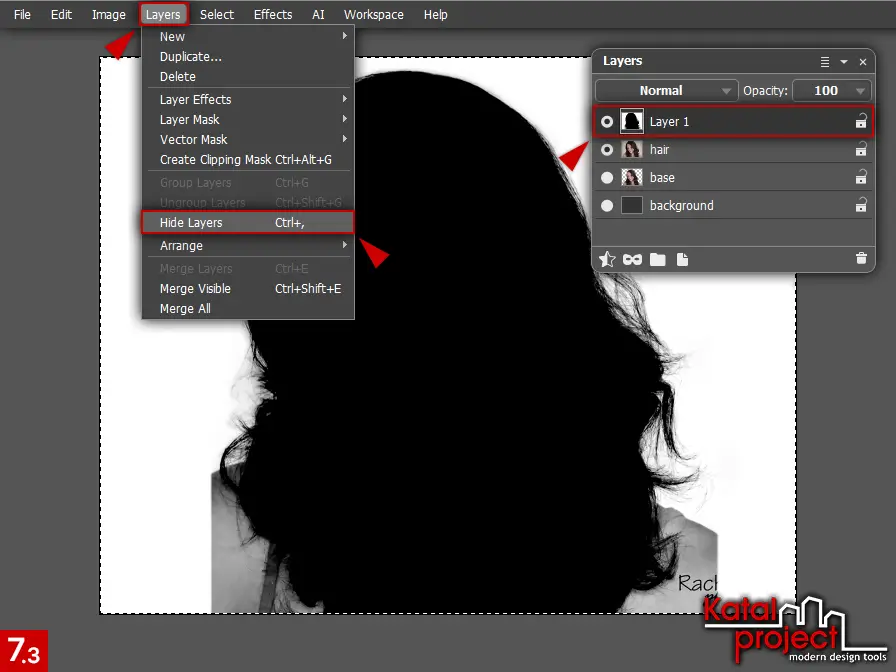Unlock the background layer padlock
896x672 pixels.
[860, 205]
